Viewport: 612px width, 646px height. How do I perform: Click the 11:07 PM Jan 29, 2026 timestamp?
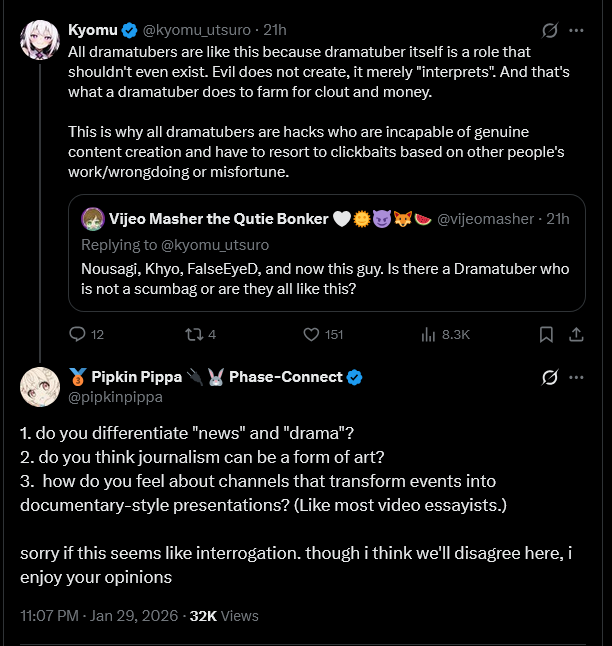100,615
